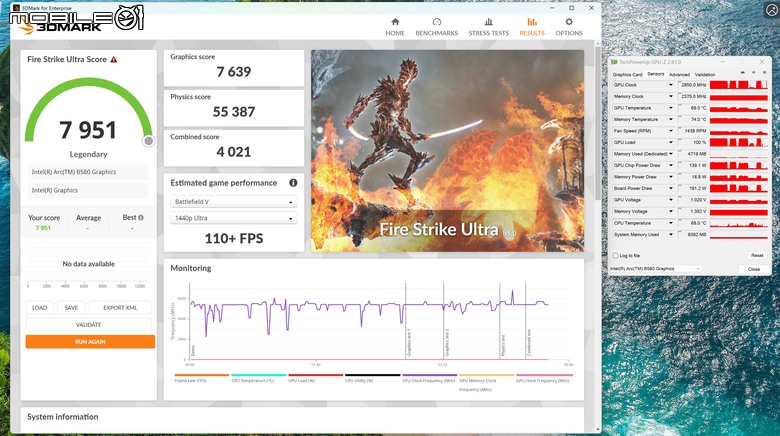Viewport: 780px width, 436px height.
Task: Click the GPU-Z title bar app icon
Action: pyautogui.click(x=614, y=62)
